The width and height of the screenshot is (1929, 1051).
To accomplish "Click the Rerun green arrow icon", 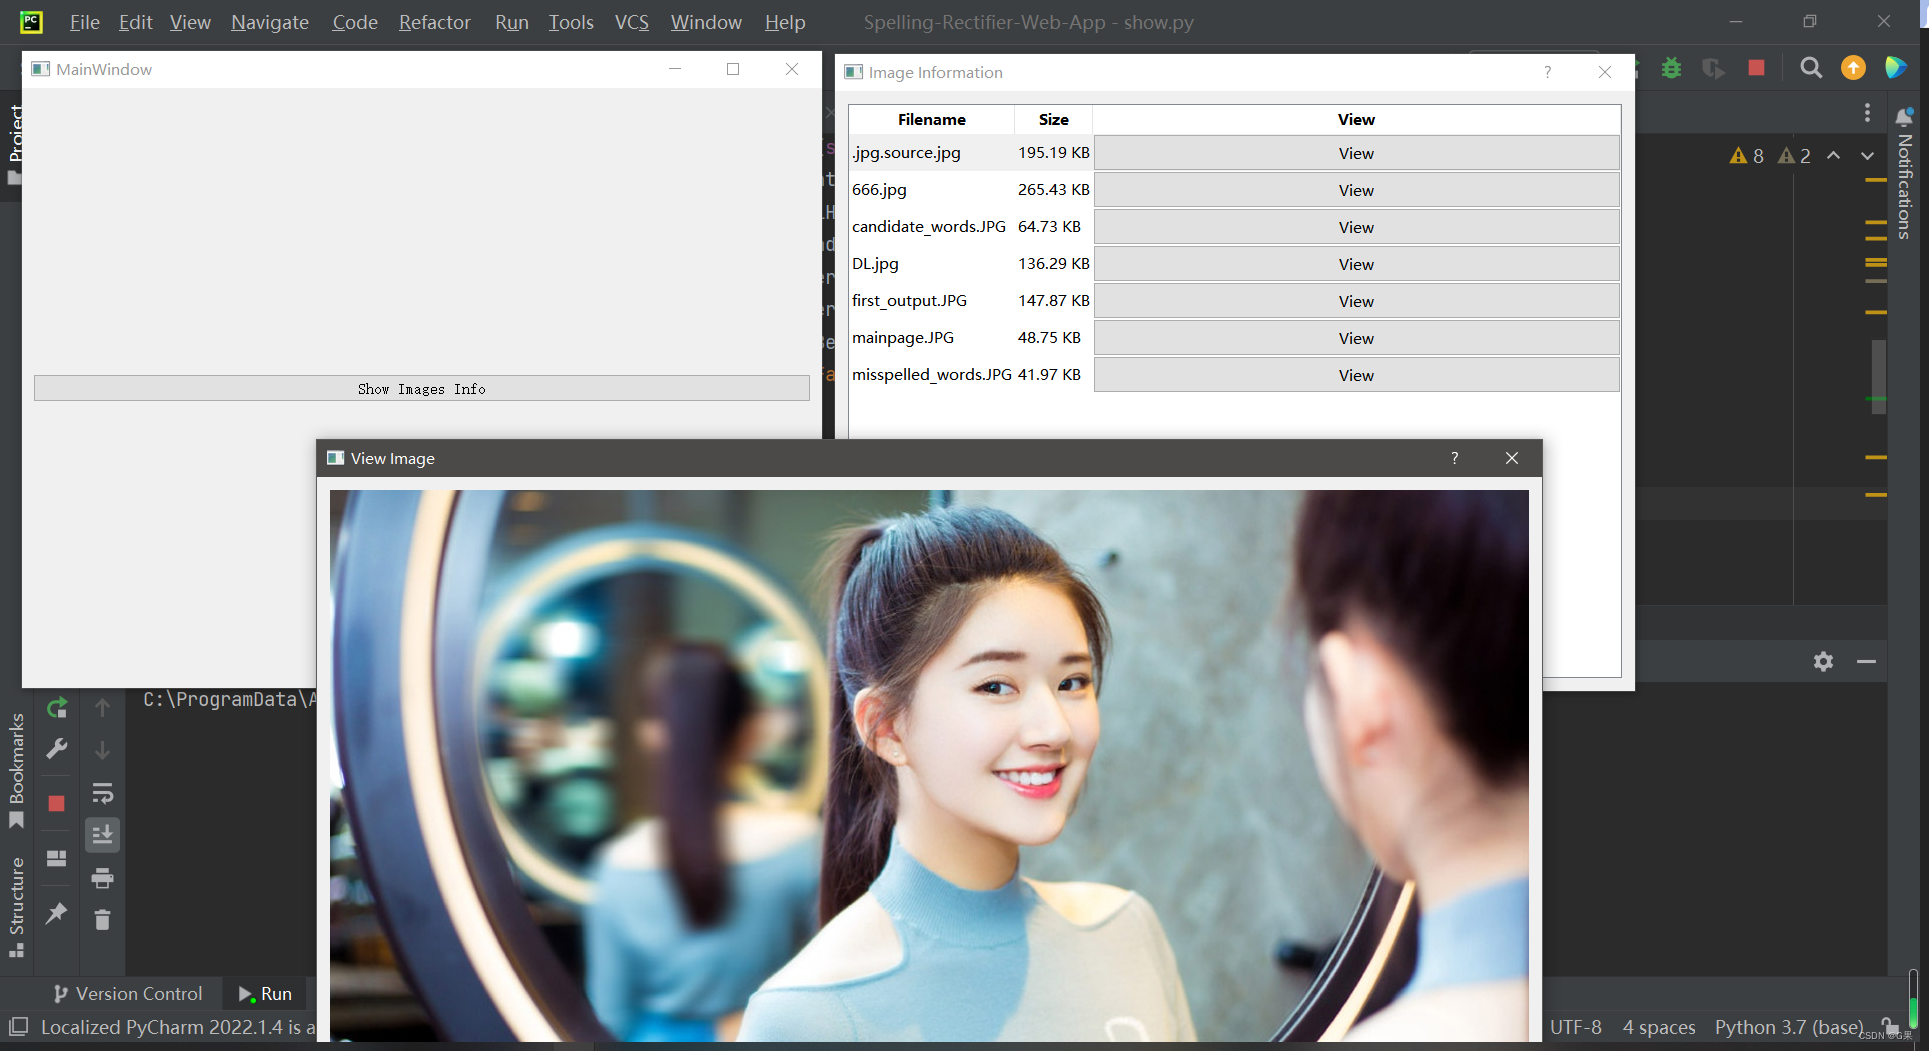I will [x=57, y=708].
